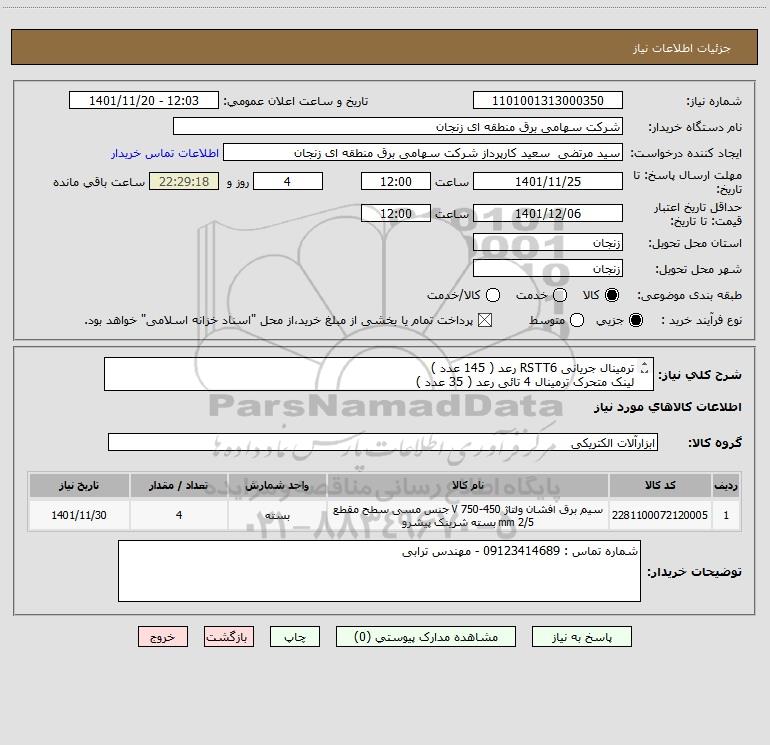The image size is (770, 745).
Task: Click the چاپ print button
Action: click(295, 637)
